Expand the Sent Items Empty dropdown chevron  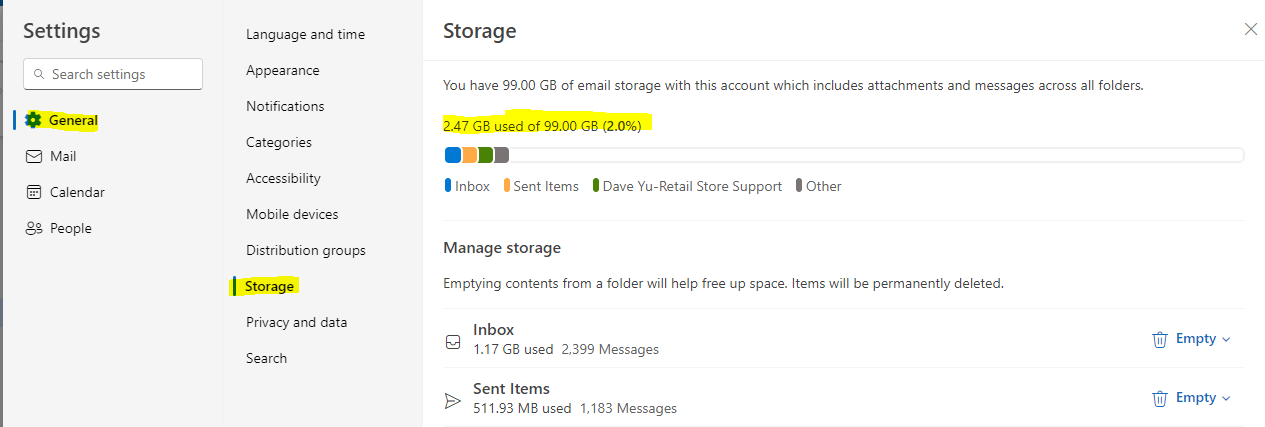point(1227,399)
